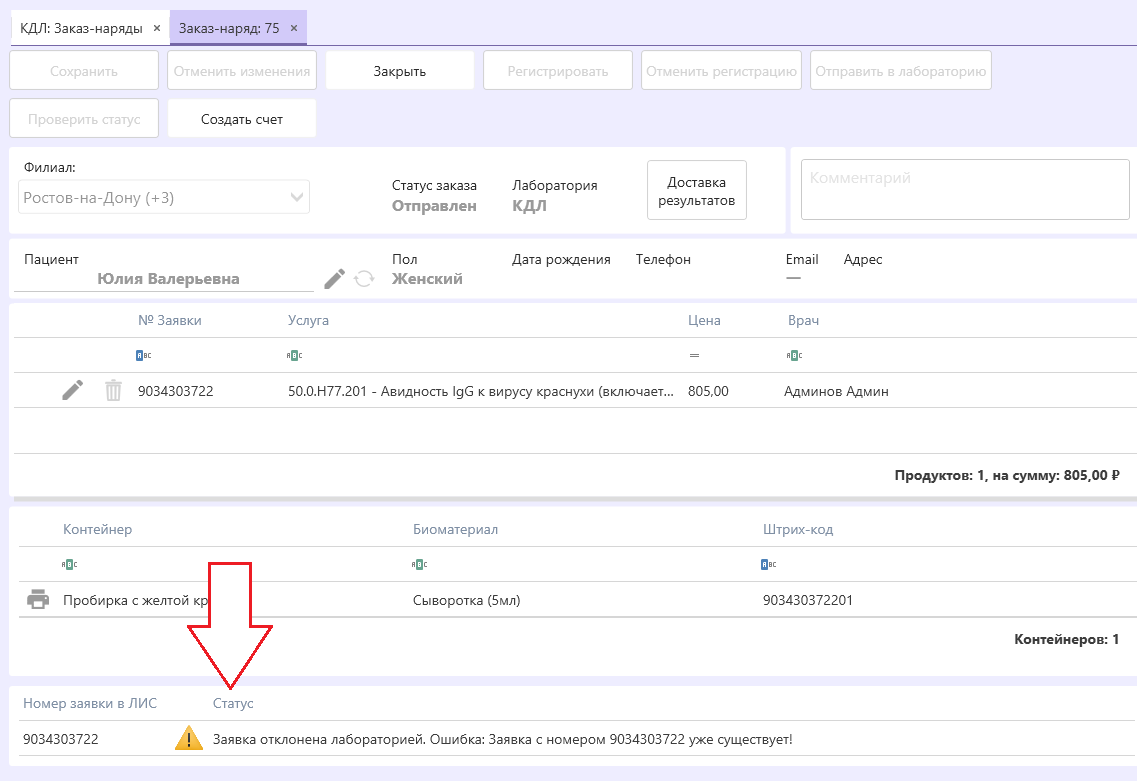Open filter operator under № Заявки column
This screenshot has height=781, width=1141.
point(144,355)
